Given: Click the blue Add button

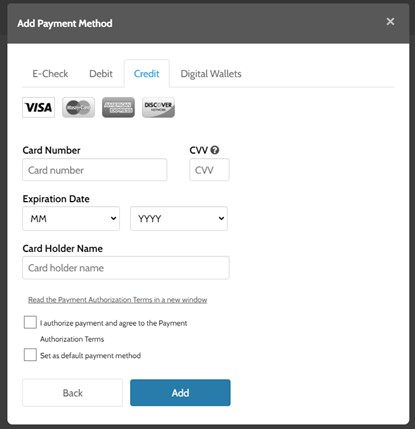Looking at the screenshot, I should coord(180,393).
